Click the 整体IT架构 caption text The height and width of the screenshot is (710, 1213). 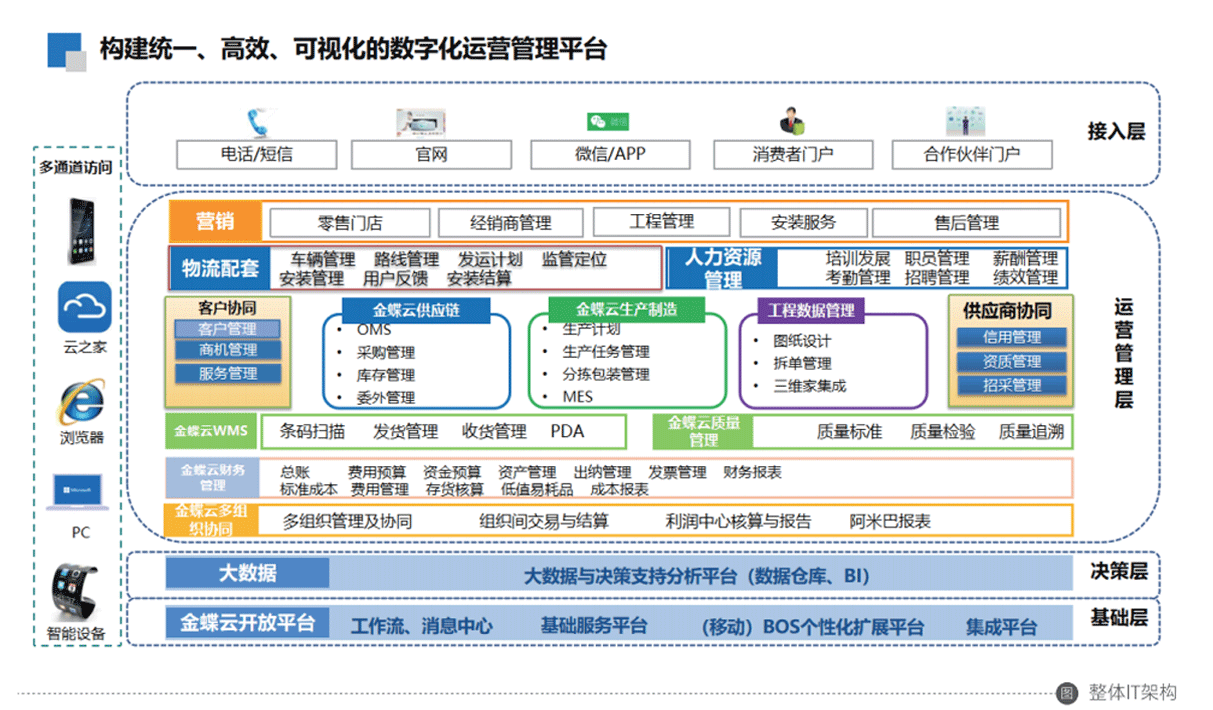[1130, 692]
